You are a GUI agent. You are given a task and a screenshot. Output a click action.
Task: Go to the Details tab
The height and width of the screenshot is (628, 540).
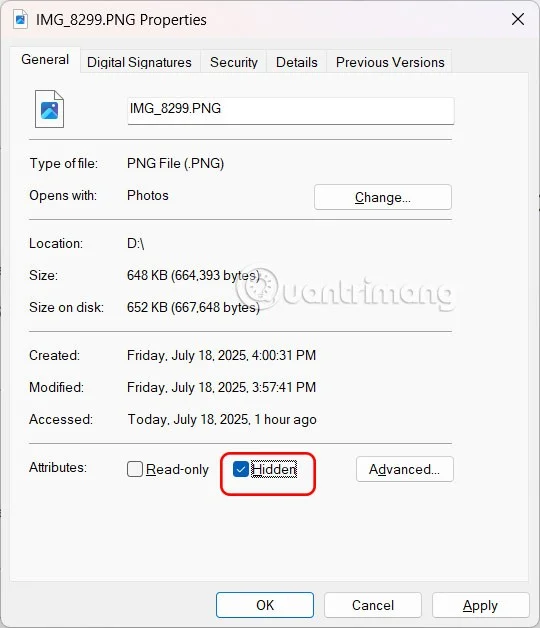coord(296,62)
